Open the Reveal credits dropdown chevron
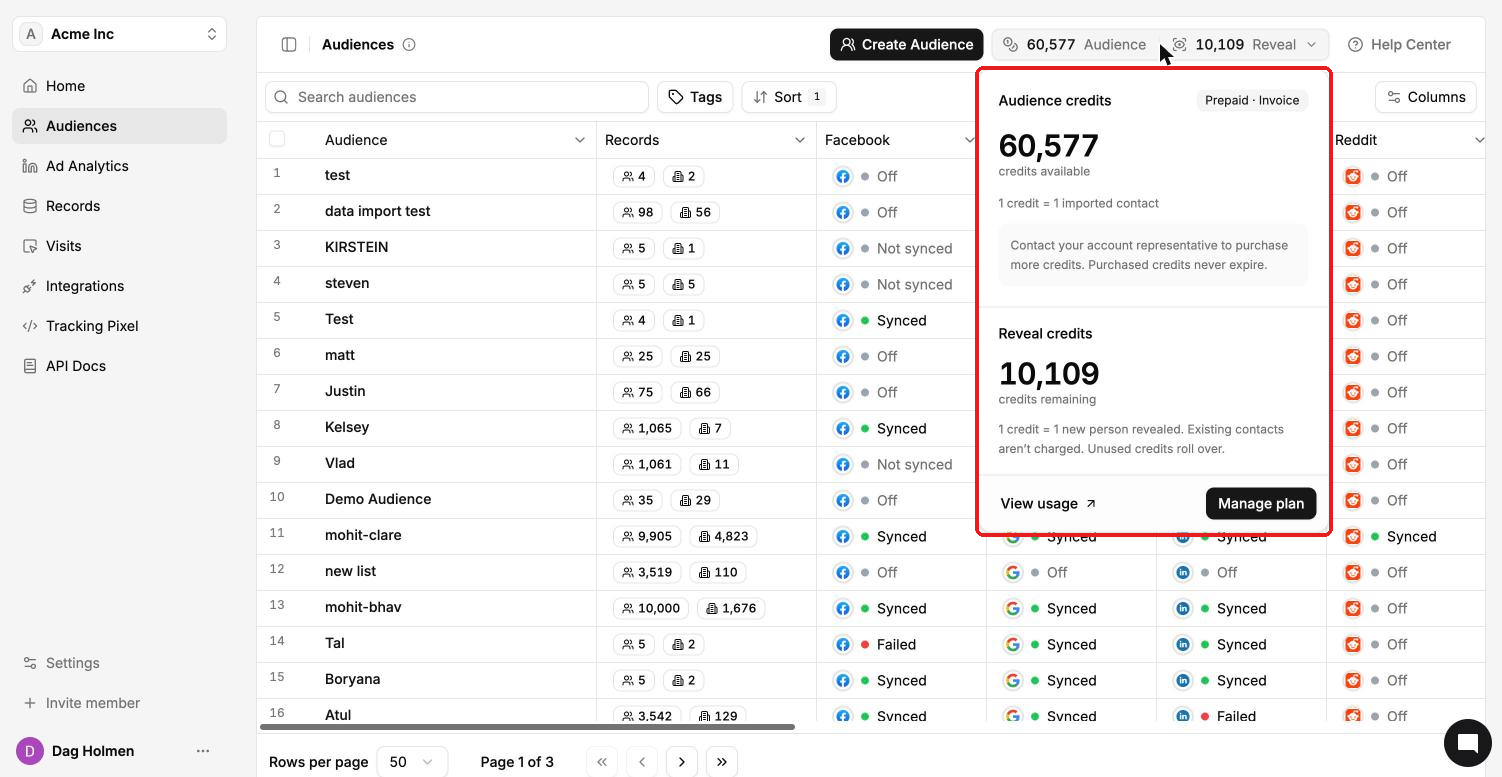Screen dimensions: 1502x777 [1312, 44]
